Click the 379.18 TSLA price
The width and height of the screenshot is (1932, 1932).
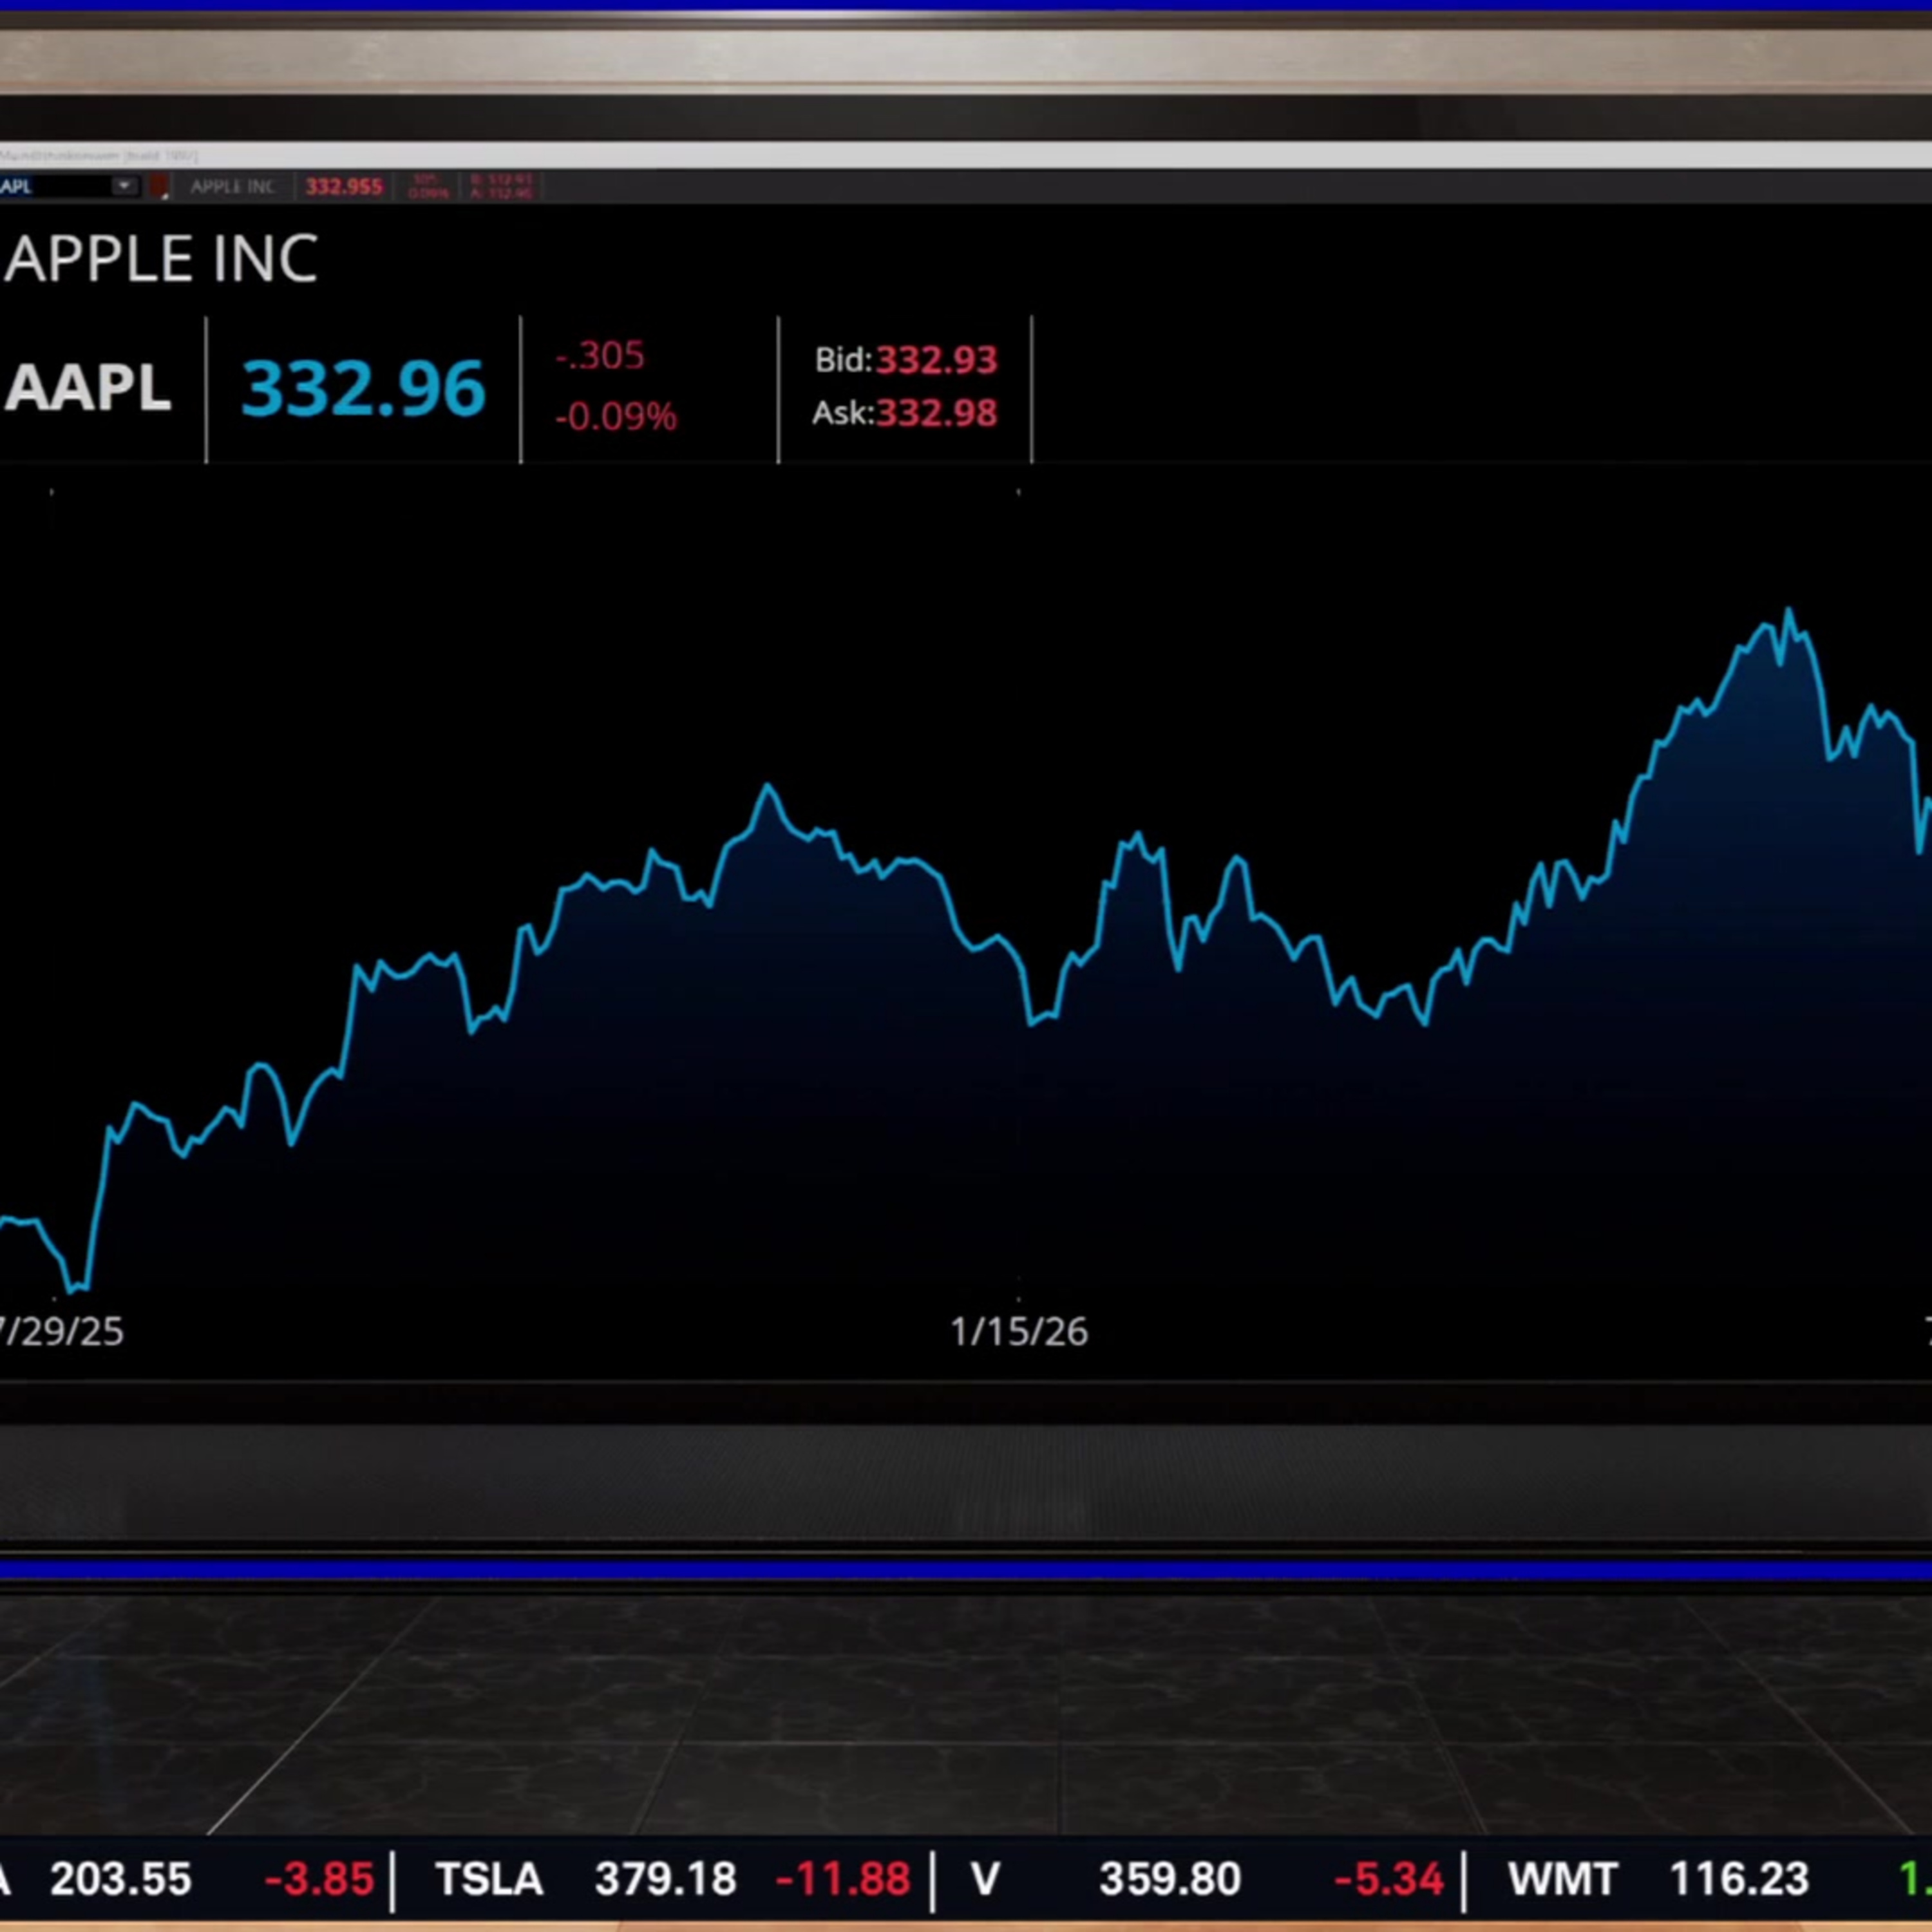(665, 1879)
